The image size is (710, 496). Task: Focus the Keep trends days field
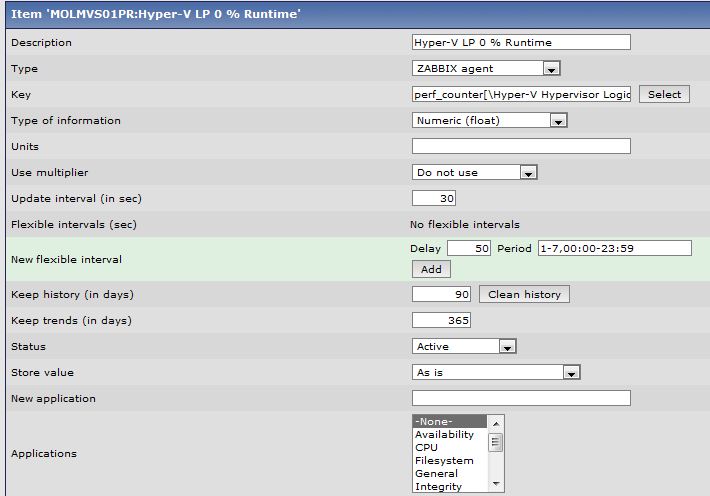[x=441, y=321]
